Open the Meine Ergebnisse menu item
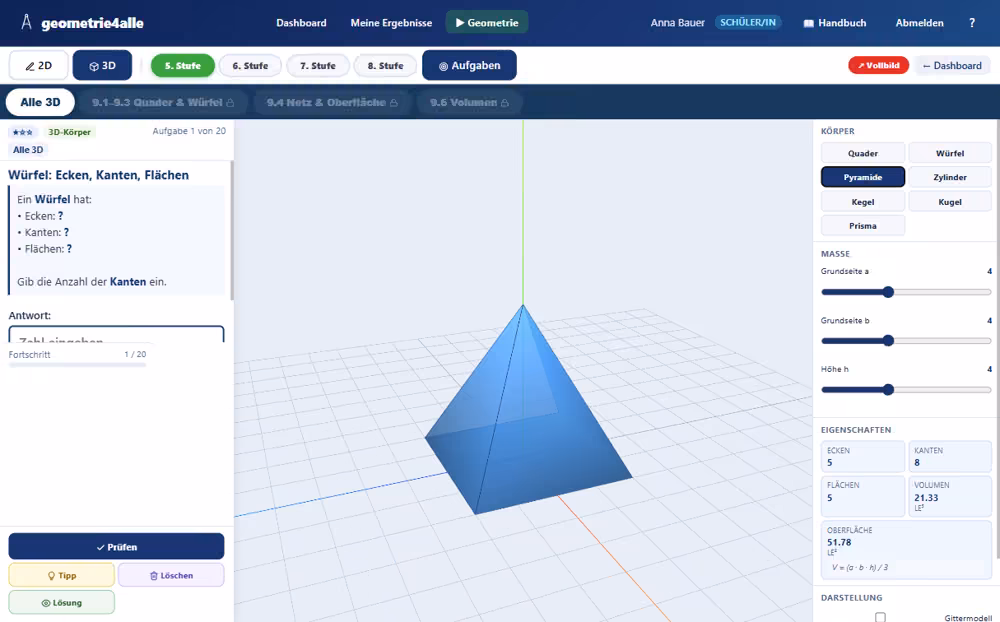1000x622 pixels. (x=391, y=23)
